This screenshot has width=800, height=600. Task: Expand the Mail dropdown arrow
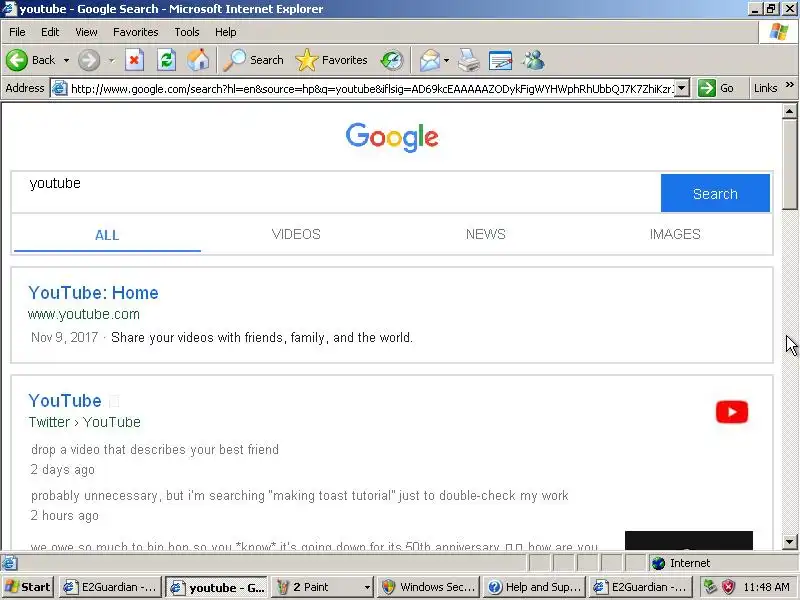click(446, 60)
